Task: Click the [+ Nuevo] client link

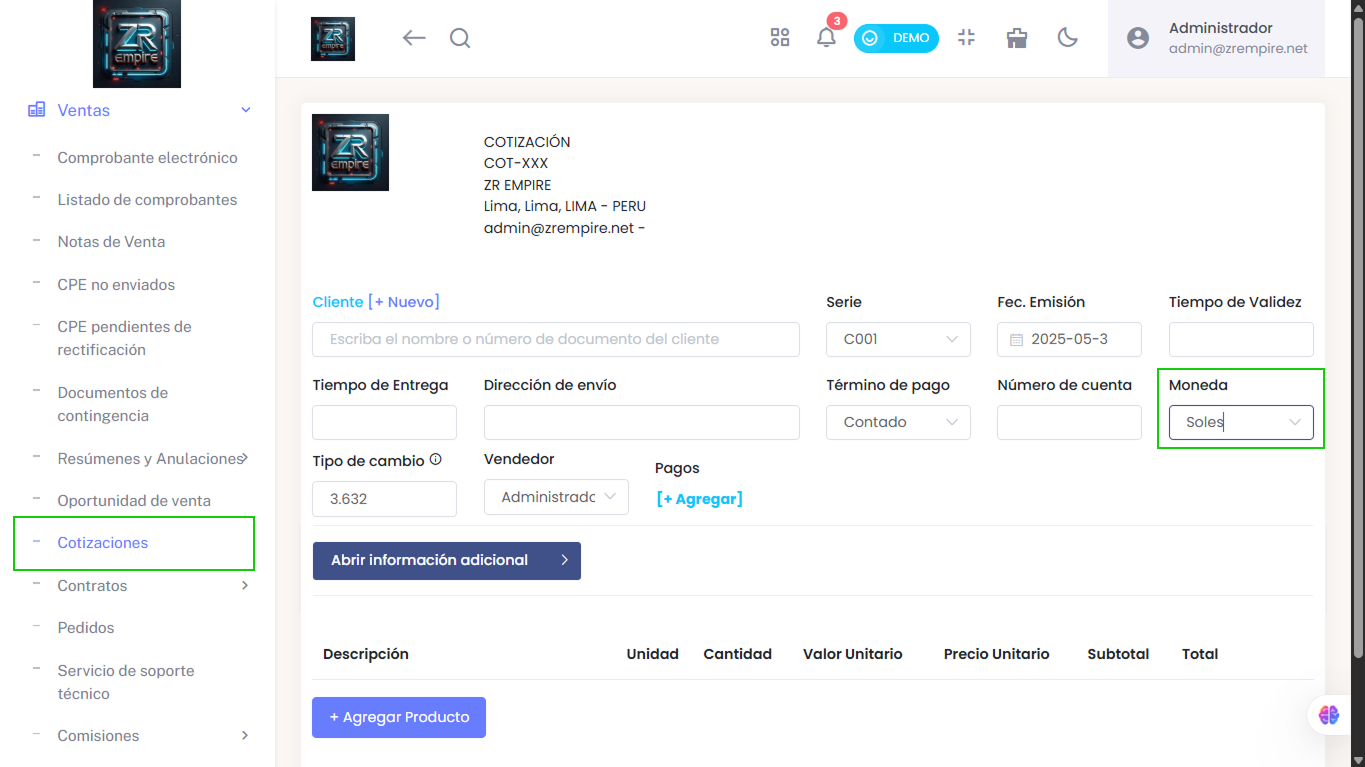Action: pos(404,302)
